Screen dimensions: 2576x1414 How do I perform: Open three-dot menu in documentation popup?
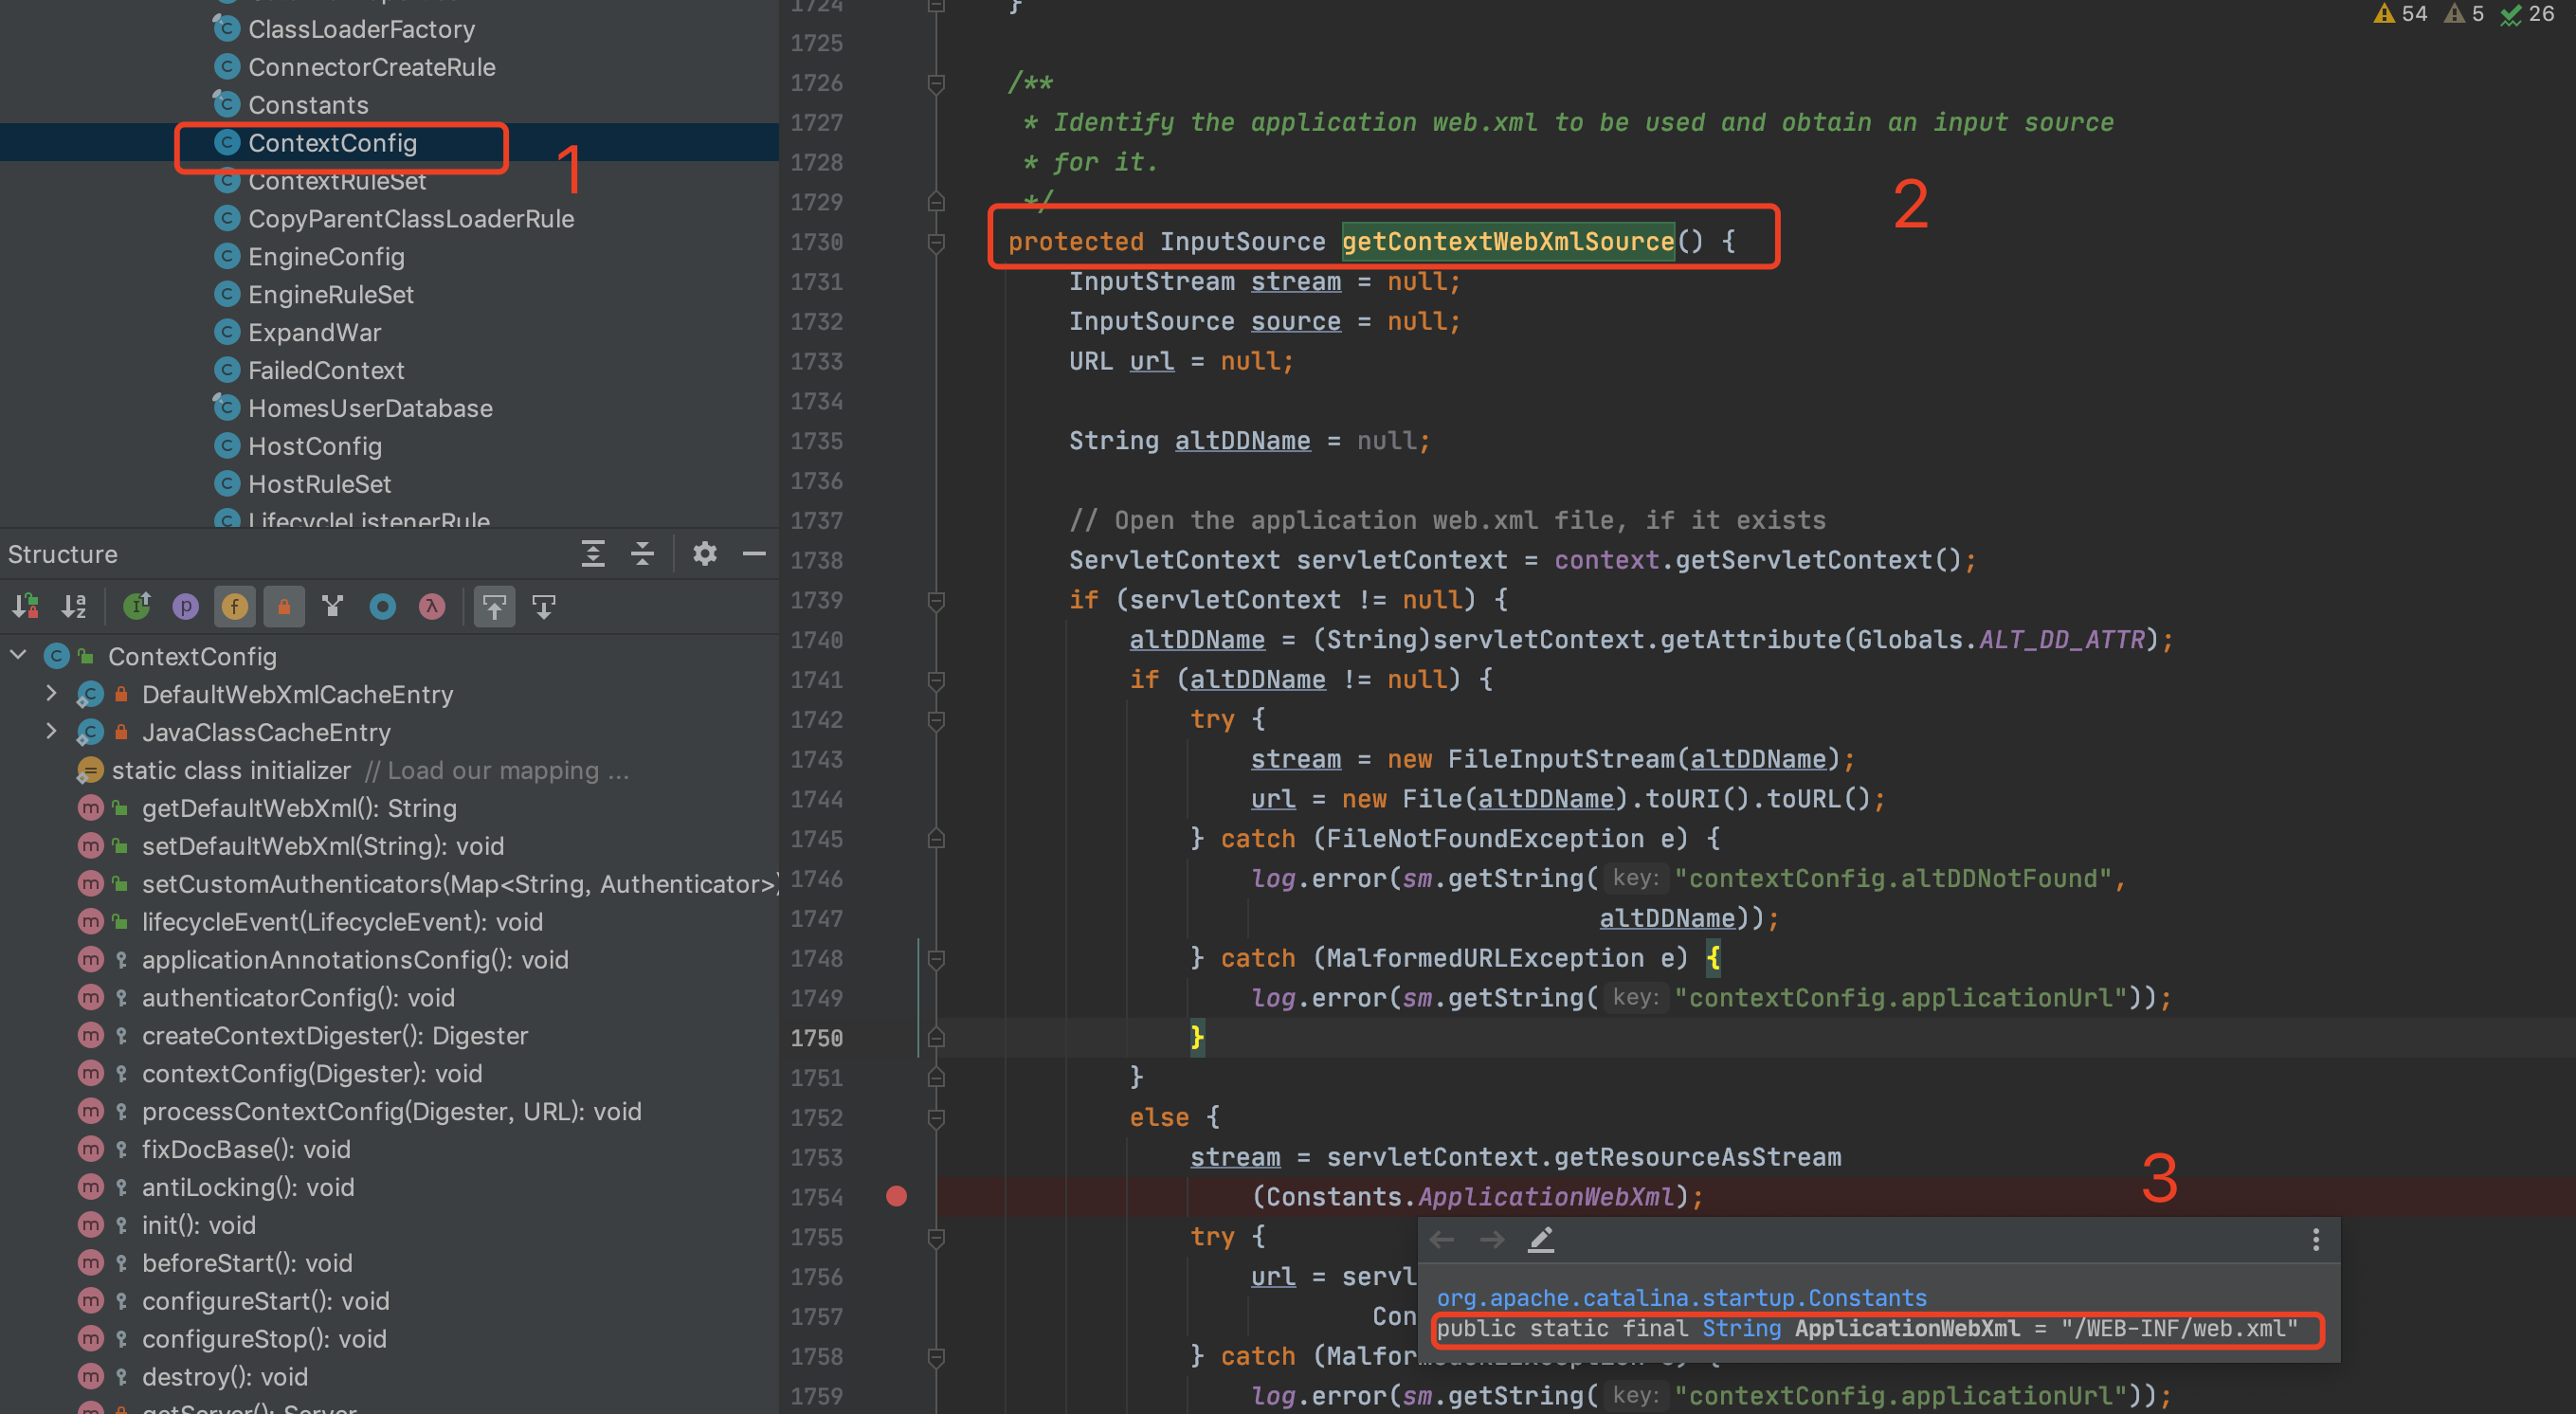[x=2315, y=1240]
